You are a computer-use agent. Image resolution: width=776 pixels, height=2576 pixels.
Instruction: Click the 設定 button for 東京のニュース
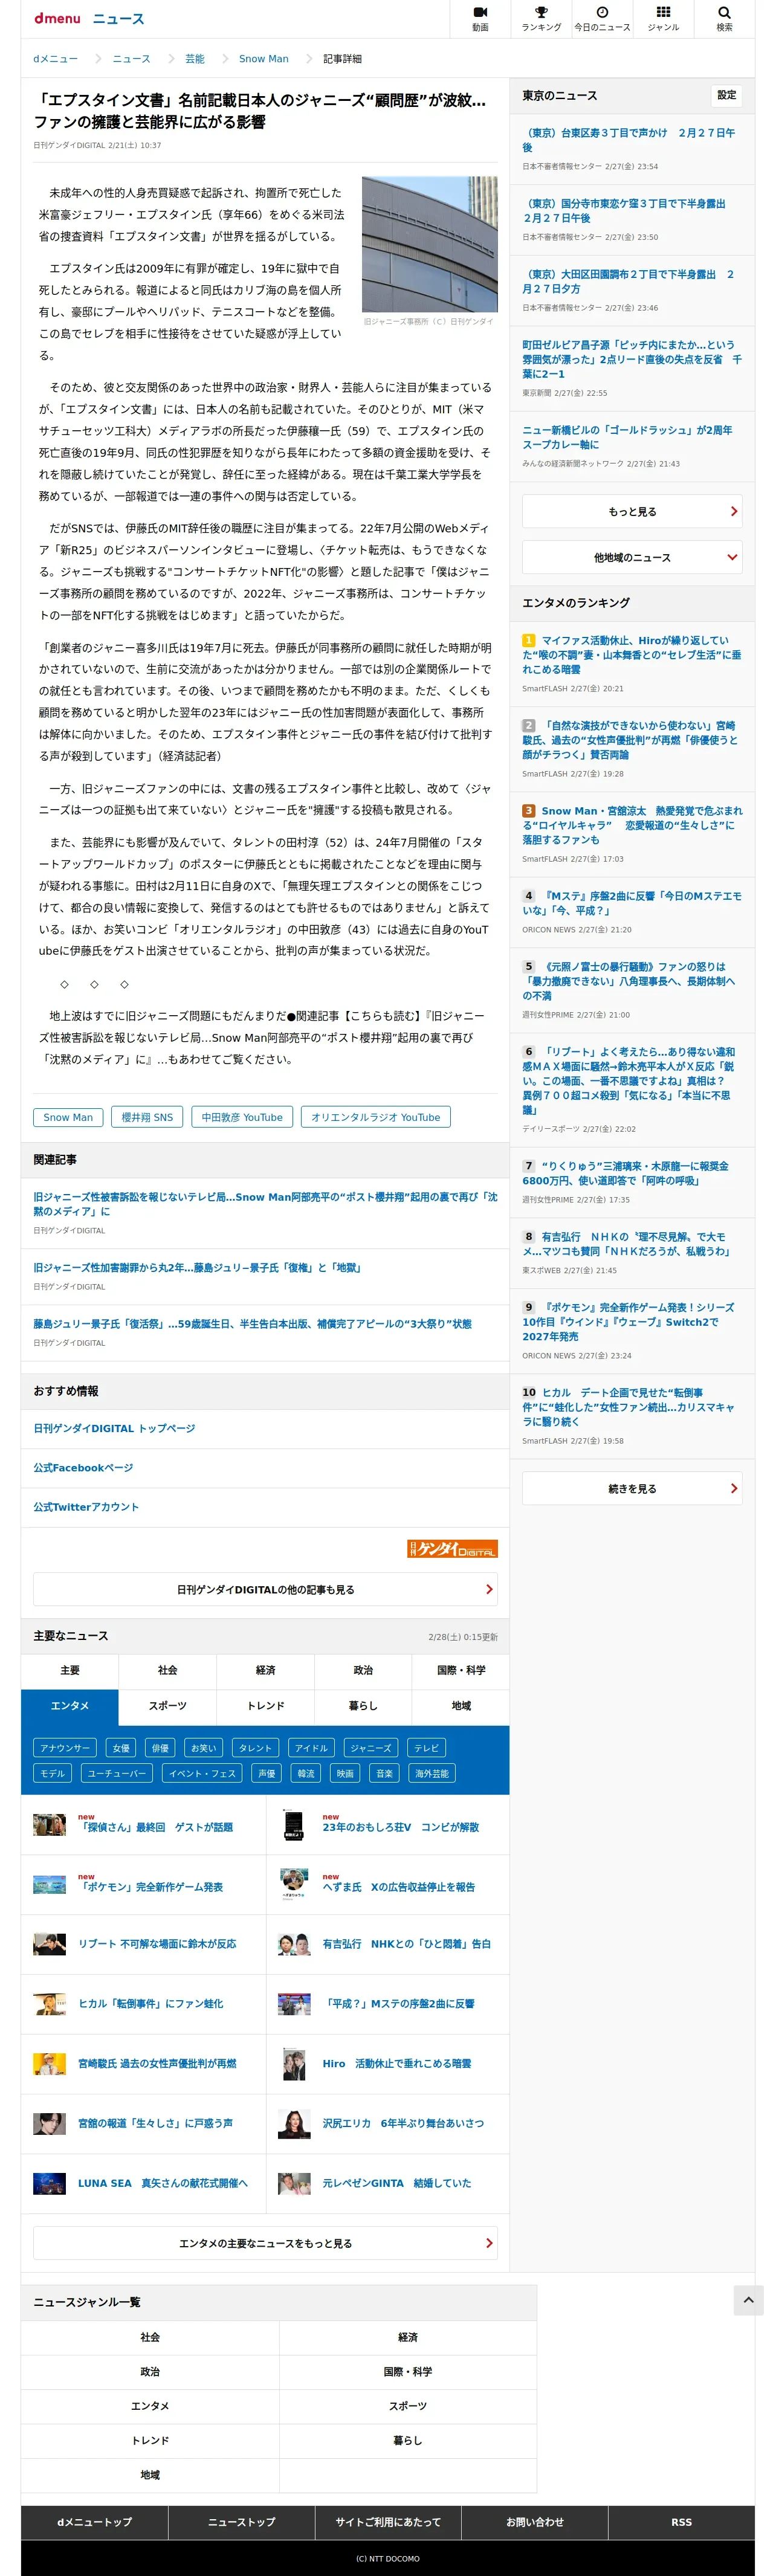pyautogui.click(x=727, y=95)
